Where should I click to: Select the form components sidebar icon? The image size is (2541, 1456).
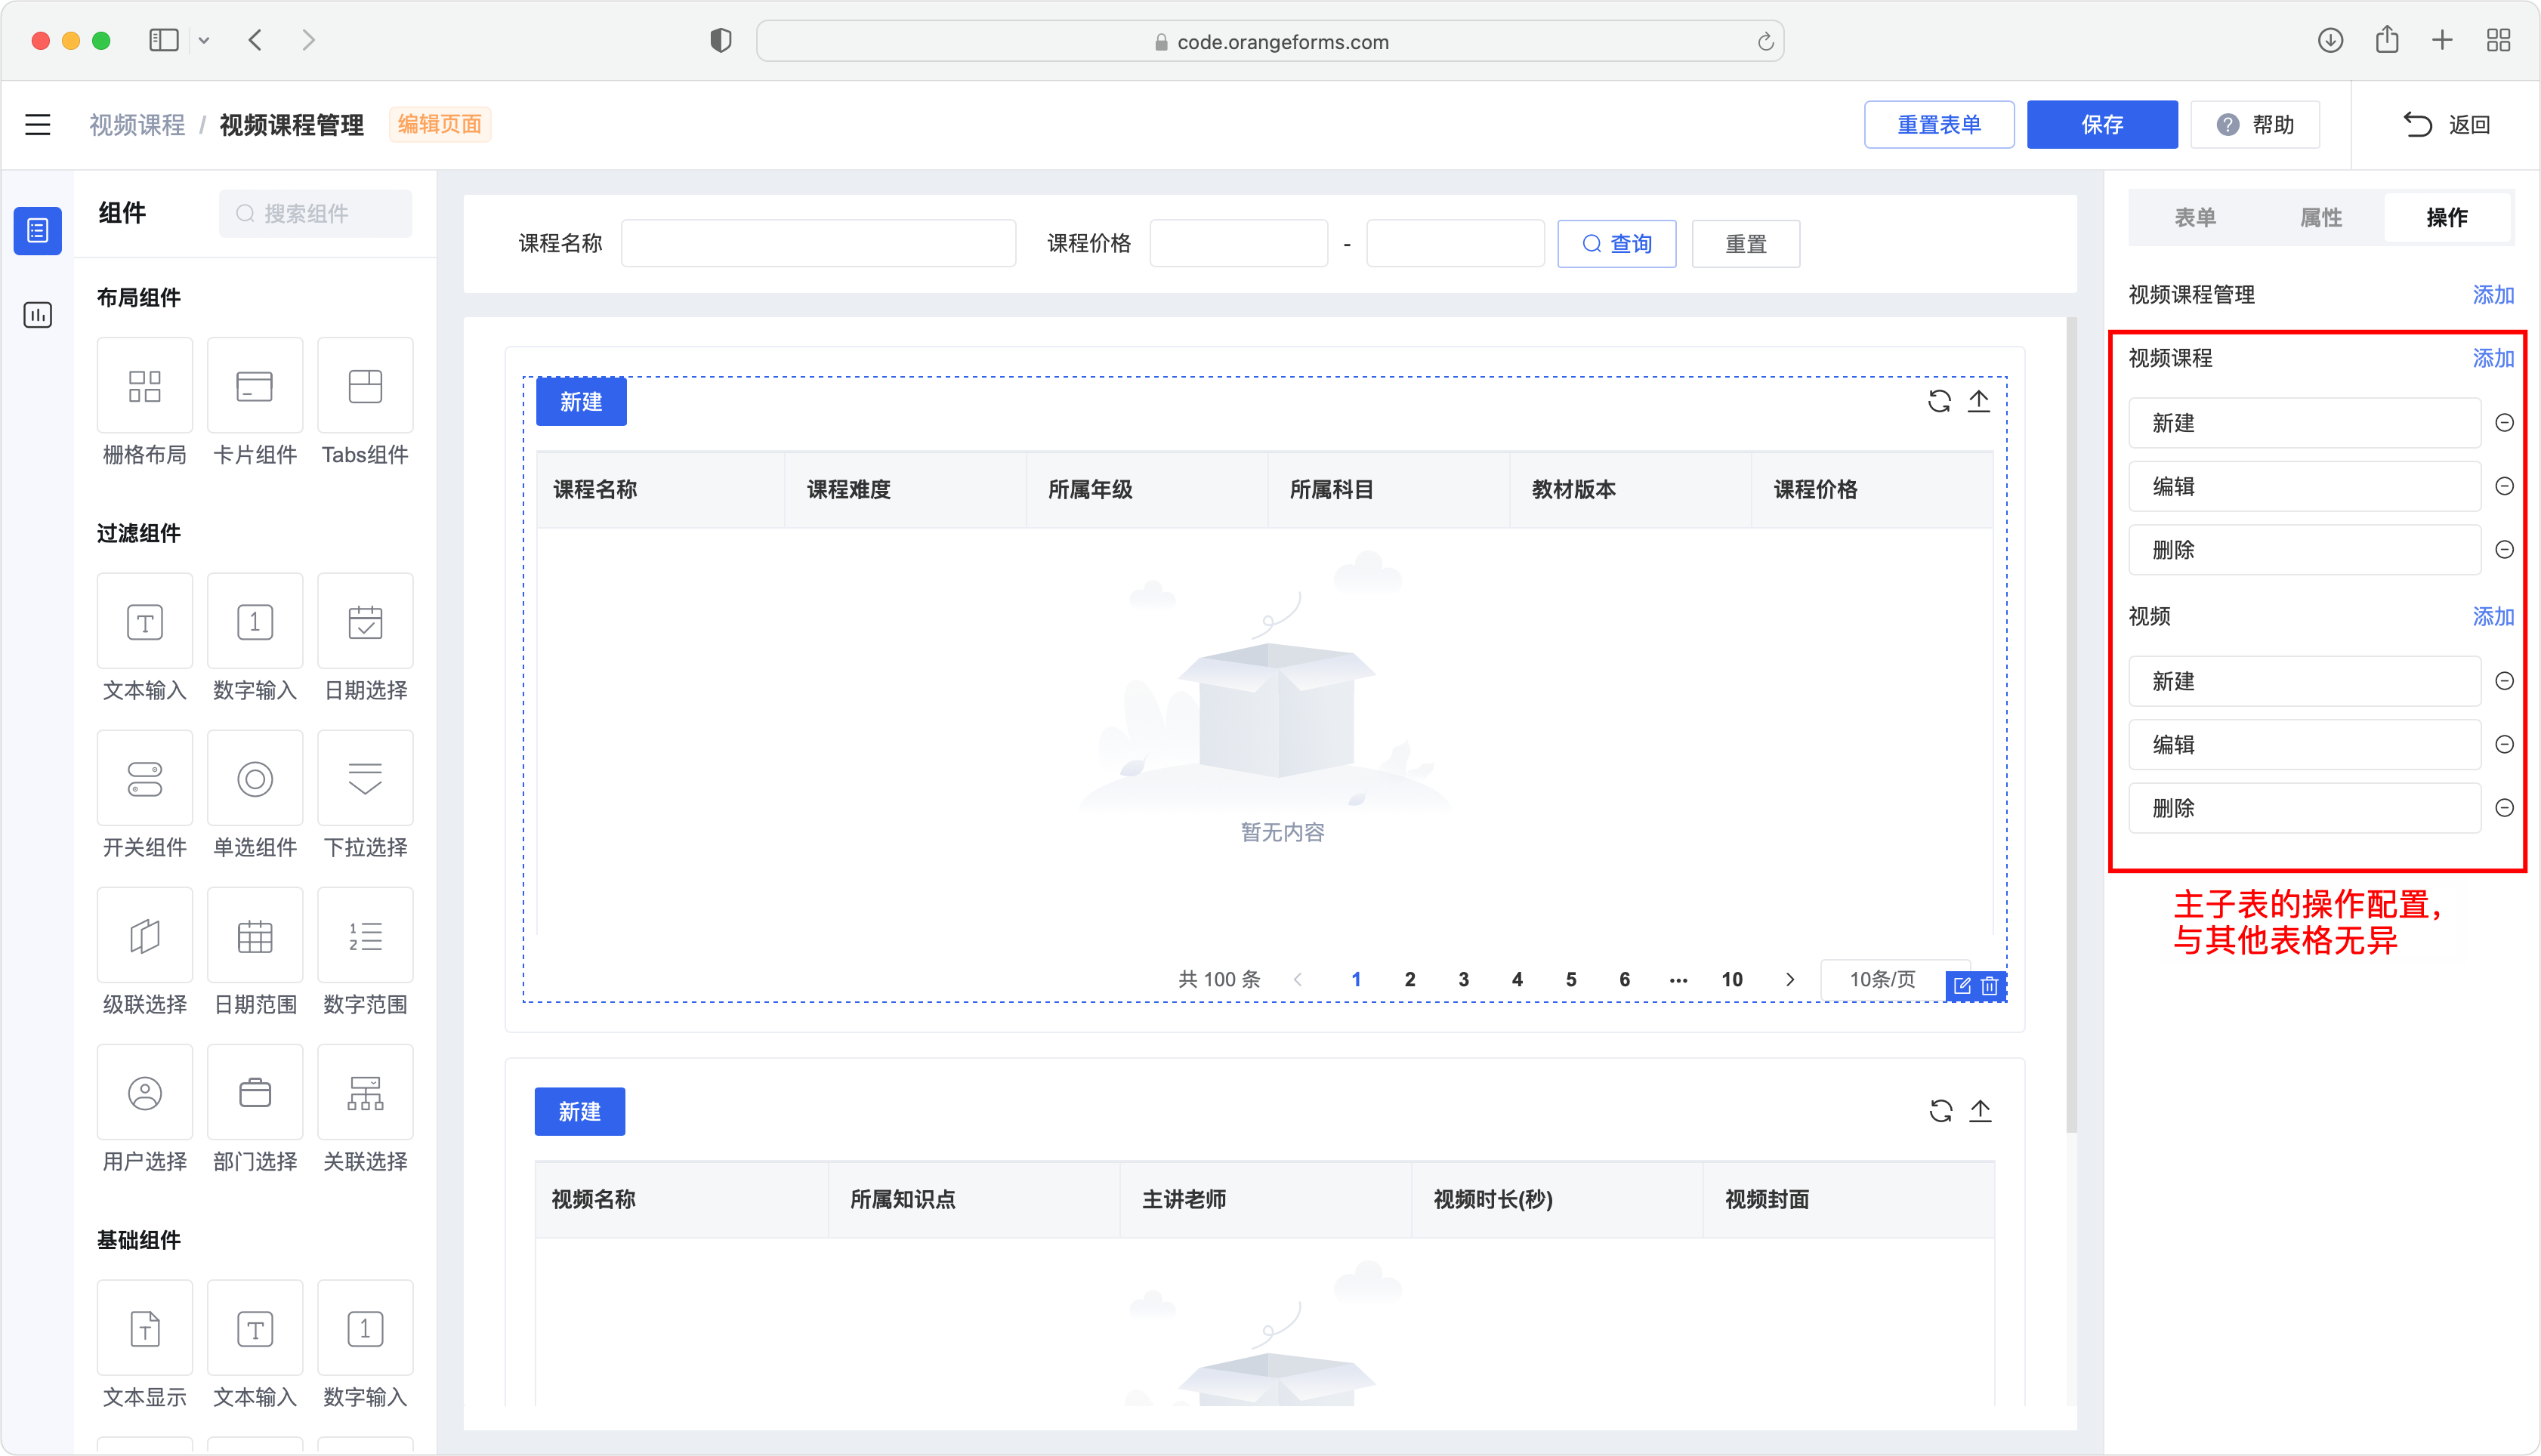[x=38, y=231]
